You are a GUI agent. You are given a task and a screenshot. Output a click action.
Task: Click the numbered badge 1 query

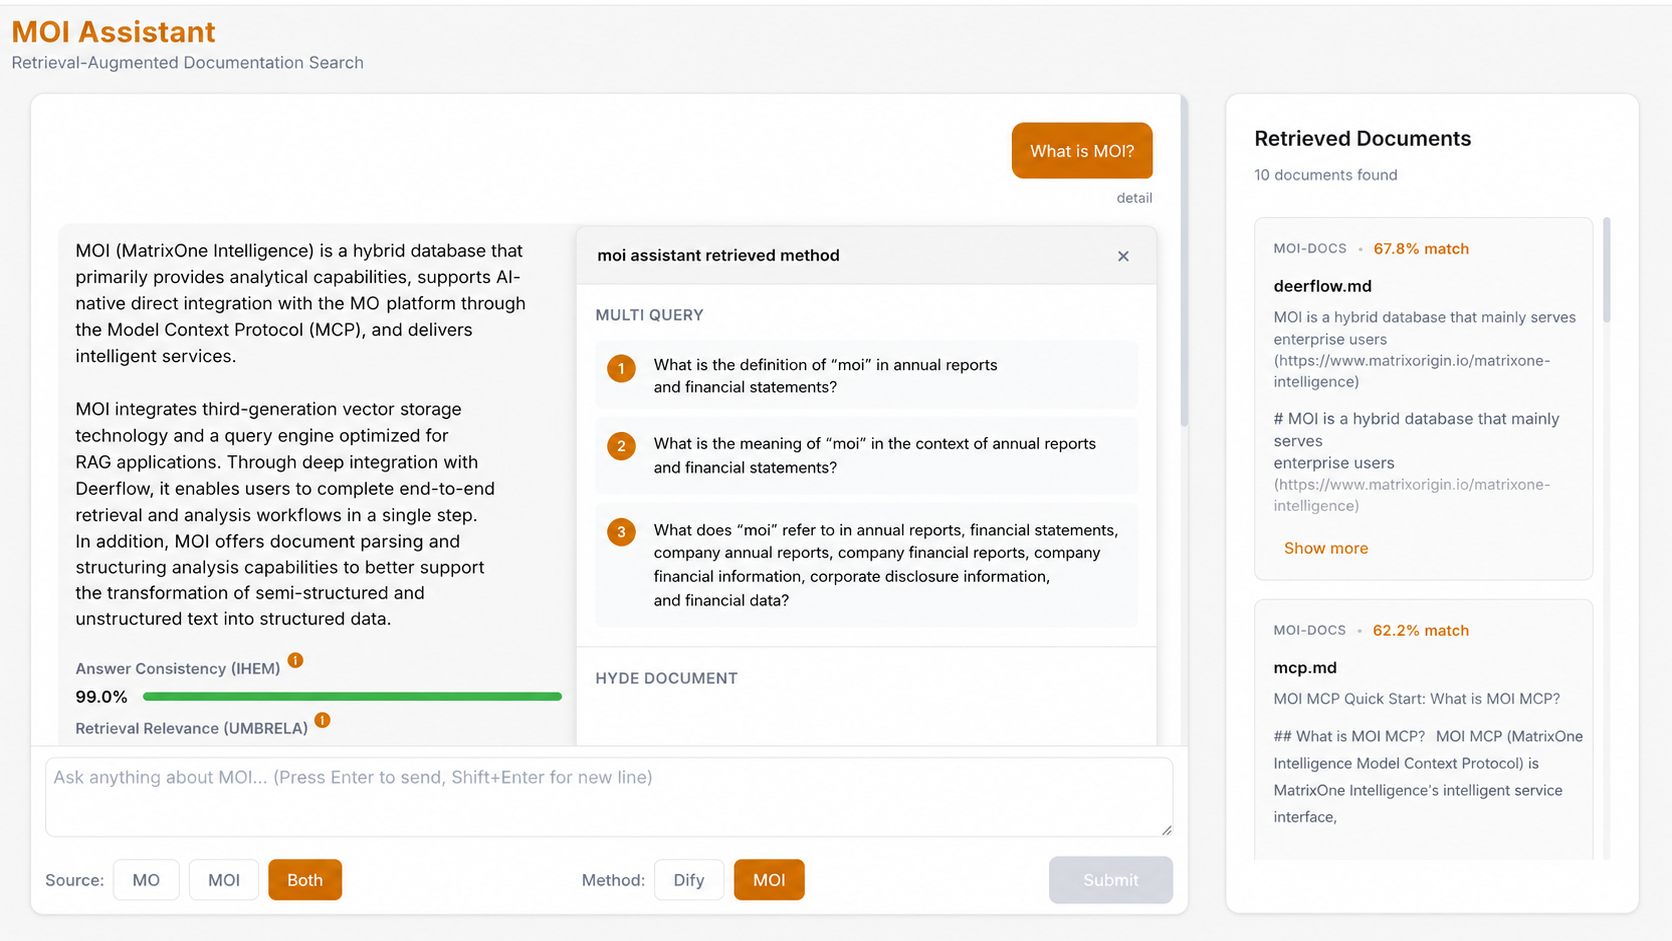pyautogui.click(x=621, y=369)
